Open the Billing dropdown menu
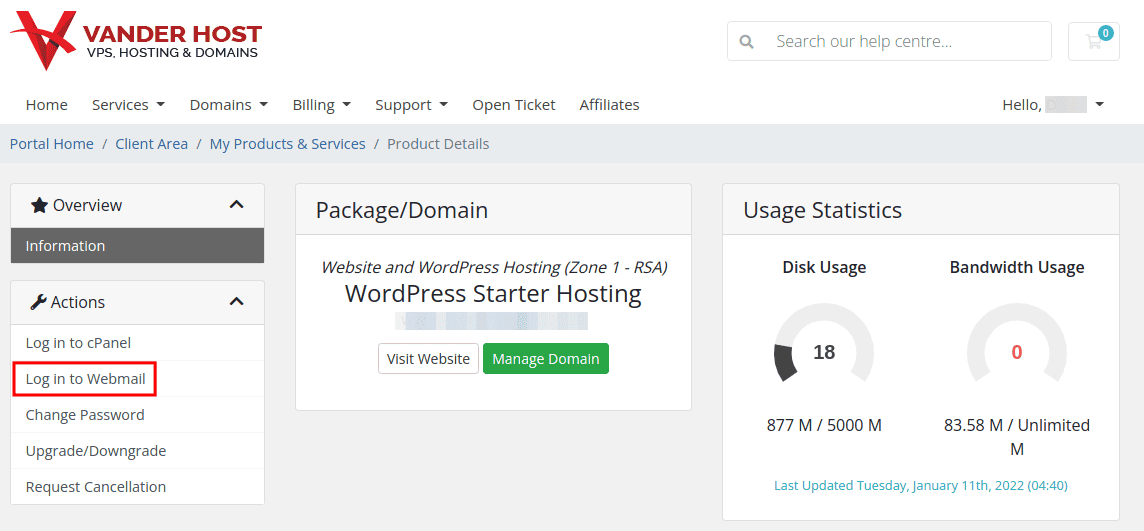 322,105
